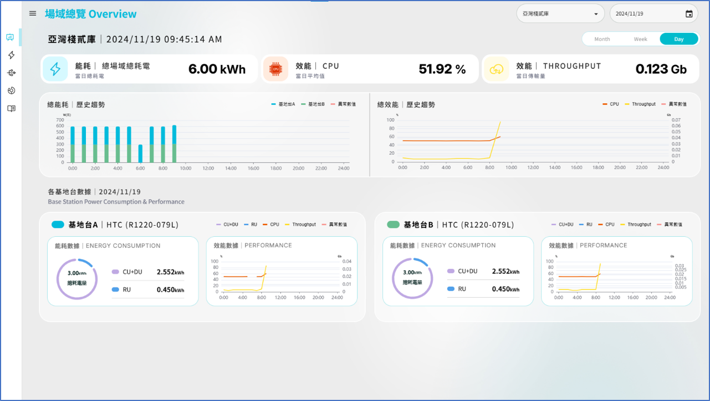The image size is (710, 401).
Task: Click base station B green color badge
Action: click(393, 225)
